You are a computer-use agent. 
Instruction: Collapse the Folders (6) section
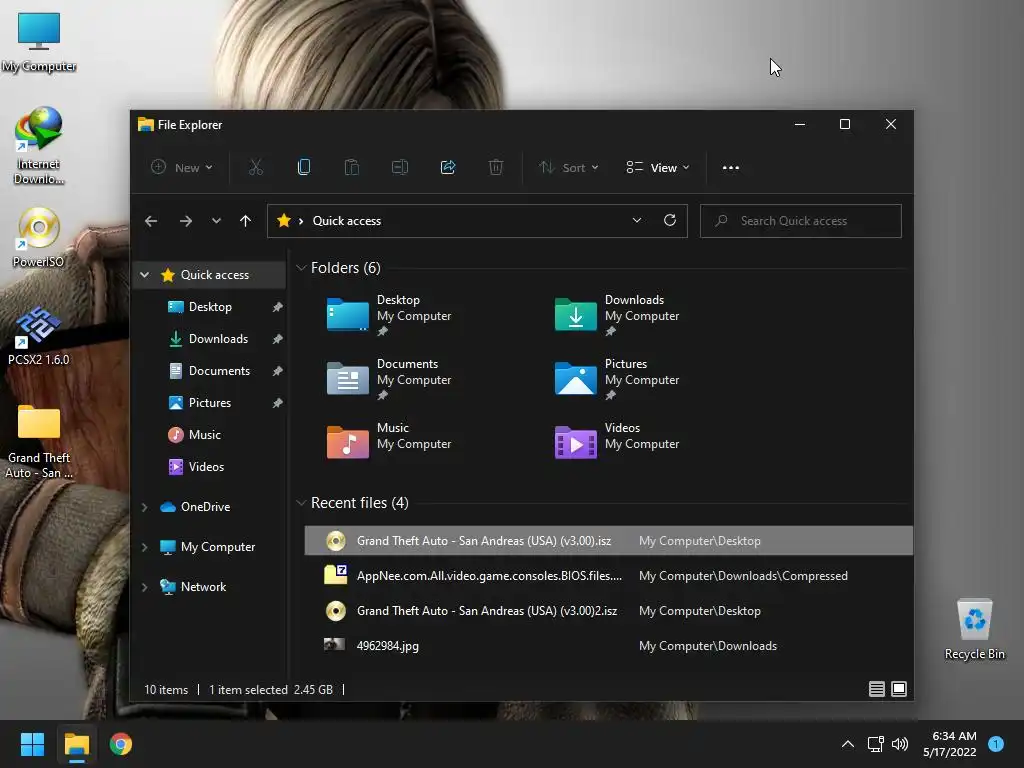click(x=301, y=268)
